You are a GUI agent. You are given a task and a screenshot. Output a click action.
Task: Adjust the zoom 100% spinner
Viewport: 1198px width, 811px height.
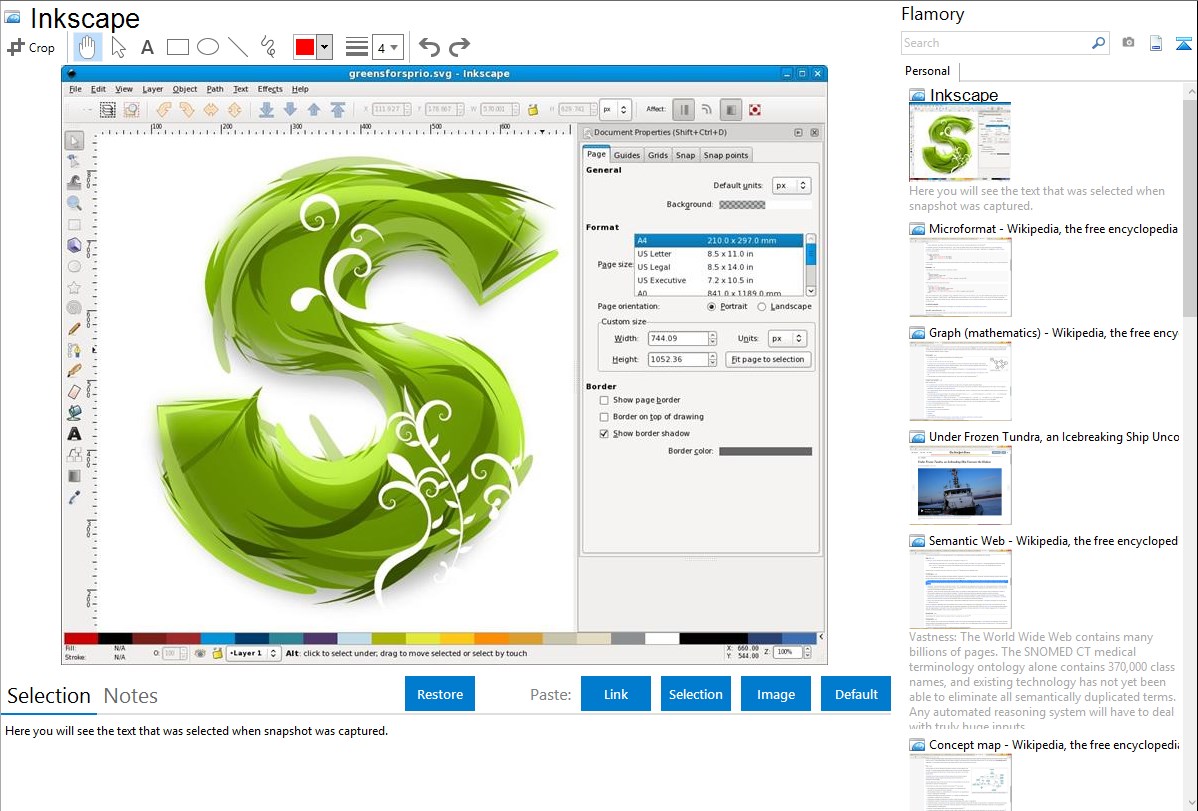point(808,652)
